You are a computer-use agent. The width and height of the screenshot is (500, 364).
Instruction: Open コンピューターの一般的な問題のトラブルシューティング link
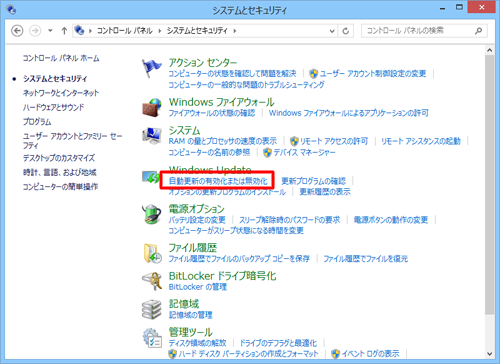point(246,85)
